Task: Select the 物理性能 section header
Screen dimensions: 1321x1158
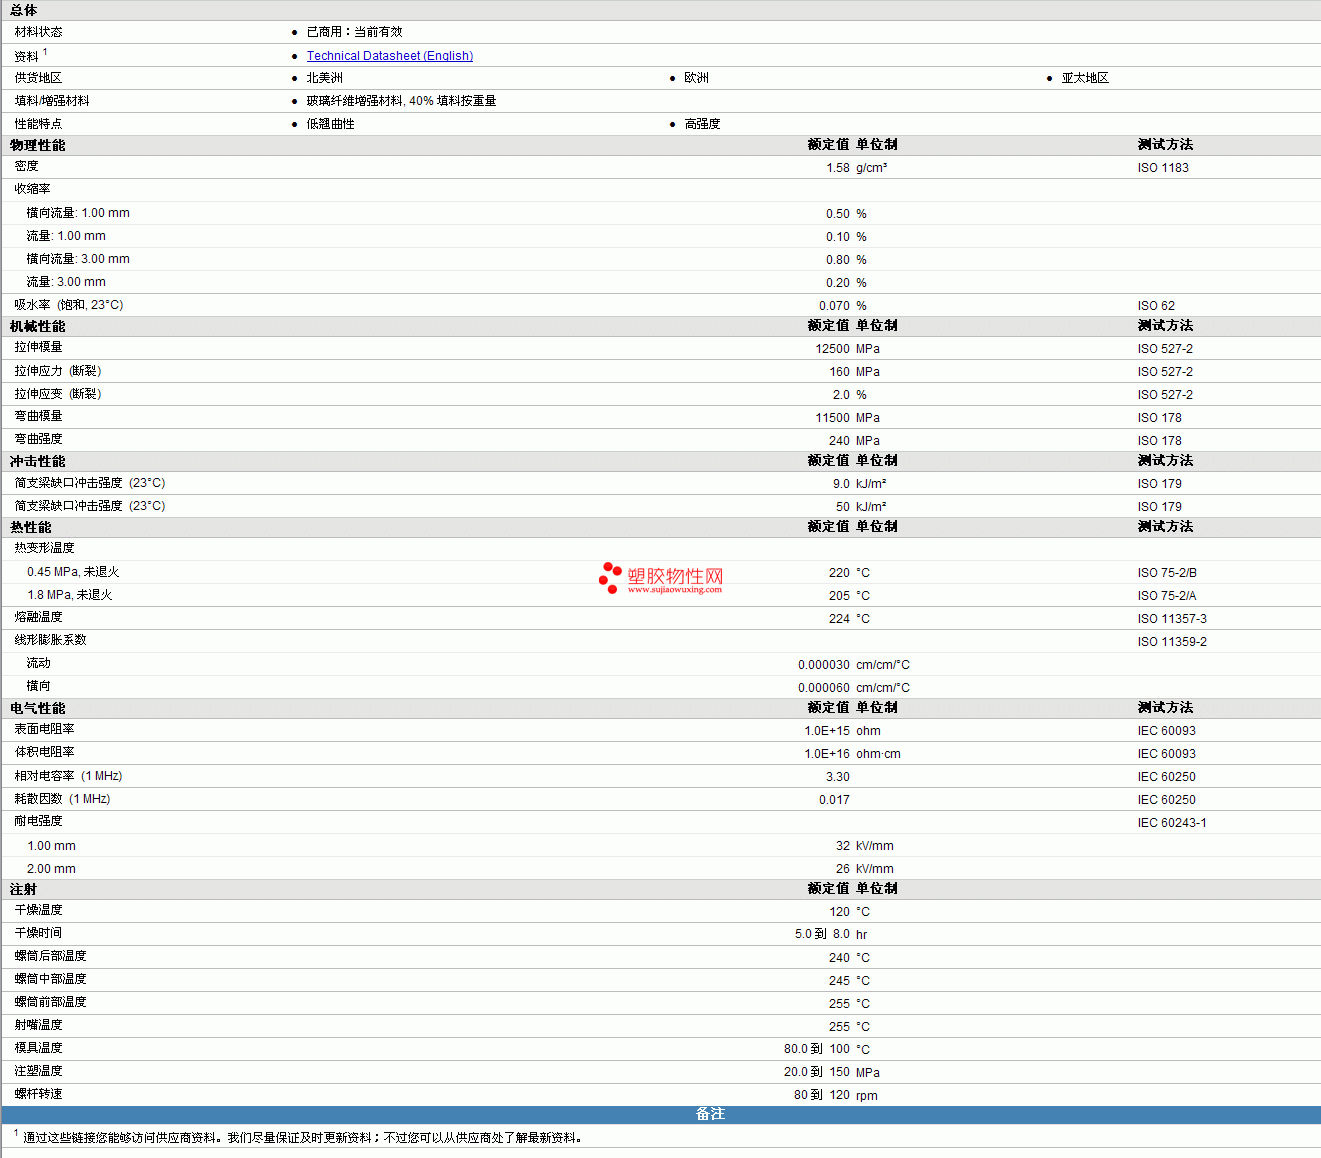Action: click(x=38, y=145)
